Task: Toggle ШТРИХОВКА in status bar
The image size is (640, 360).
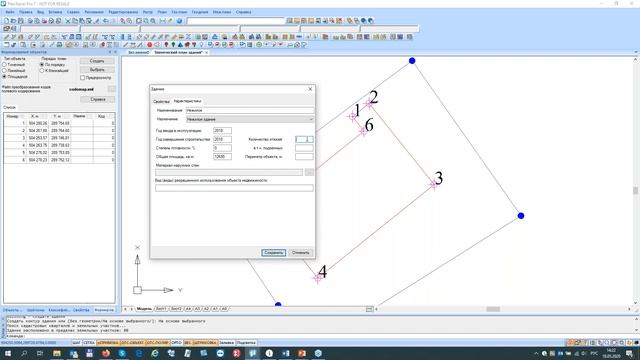Action: [x=205, y=343]
